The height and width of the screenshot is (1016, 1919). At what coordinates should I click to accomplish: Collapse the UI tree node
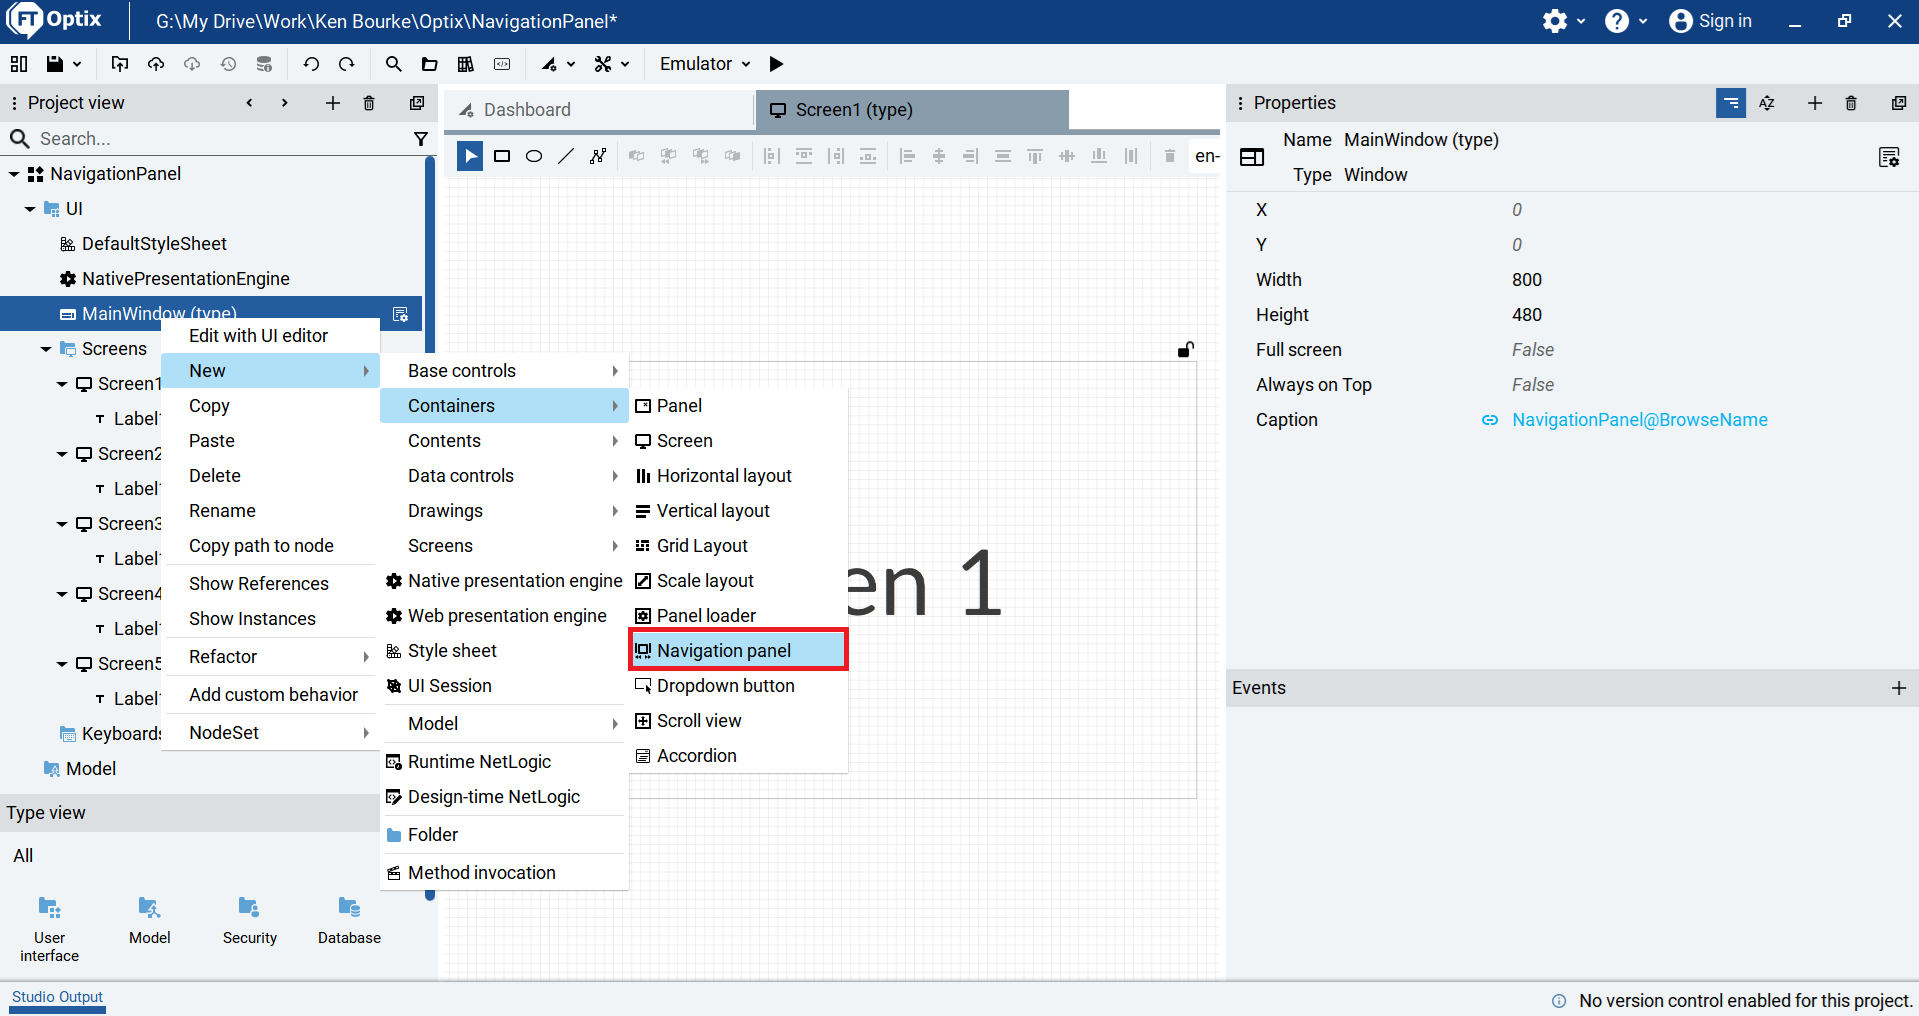[x=30, y=209]
